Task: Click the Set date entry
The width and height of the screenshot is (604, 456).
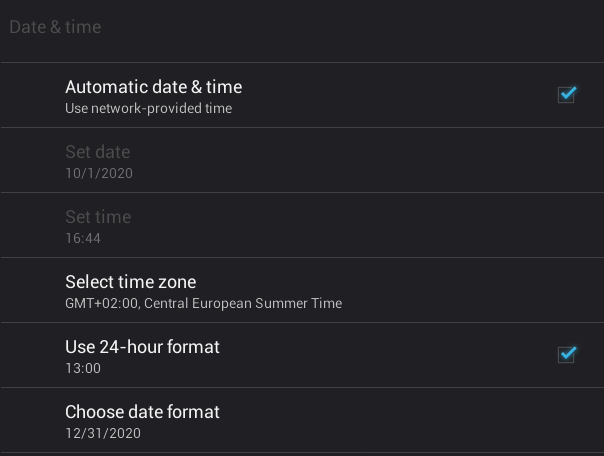Action: tap(302, 160)
